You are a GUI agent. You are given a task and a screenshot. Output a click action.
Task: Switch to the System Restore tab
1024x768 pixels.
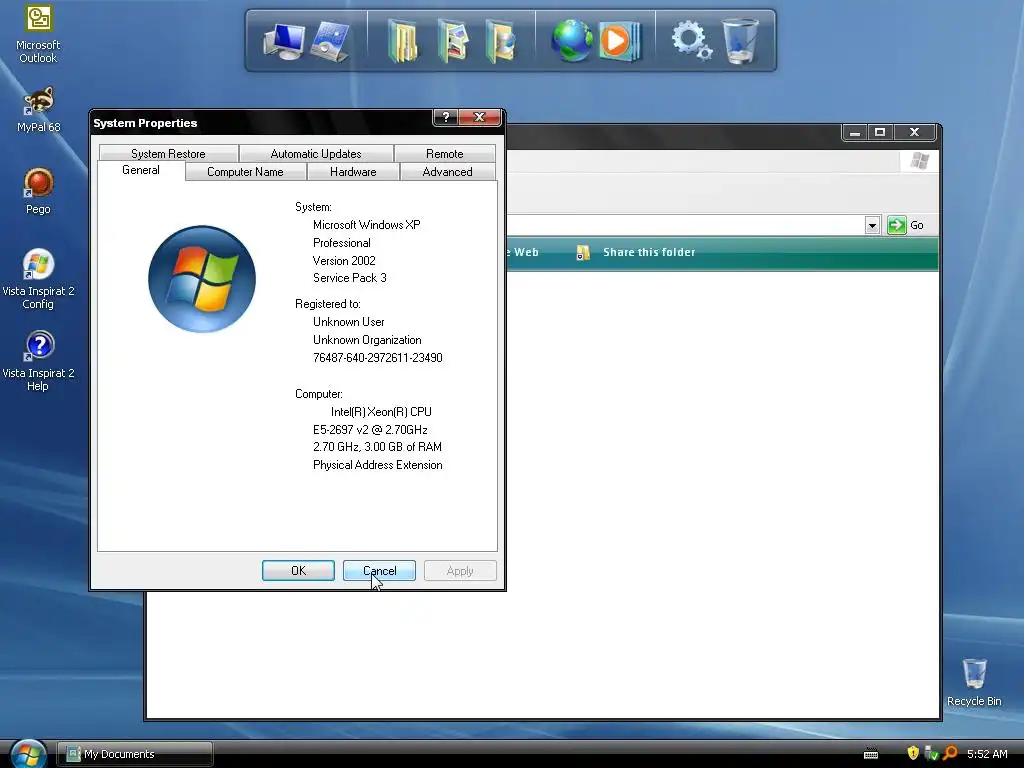(x=168, y=153)
